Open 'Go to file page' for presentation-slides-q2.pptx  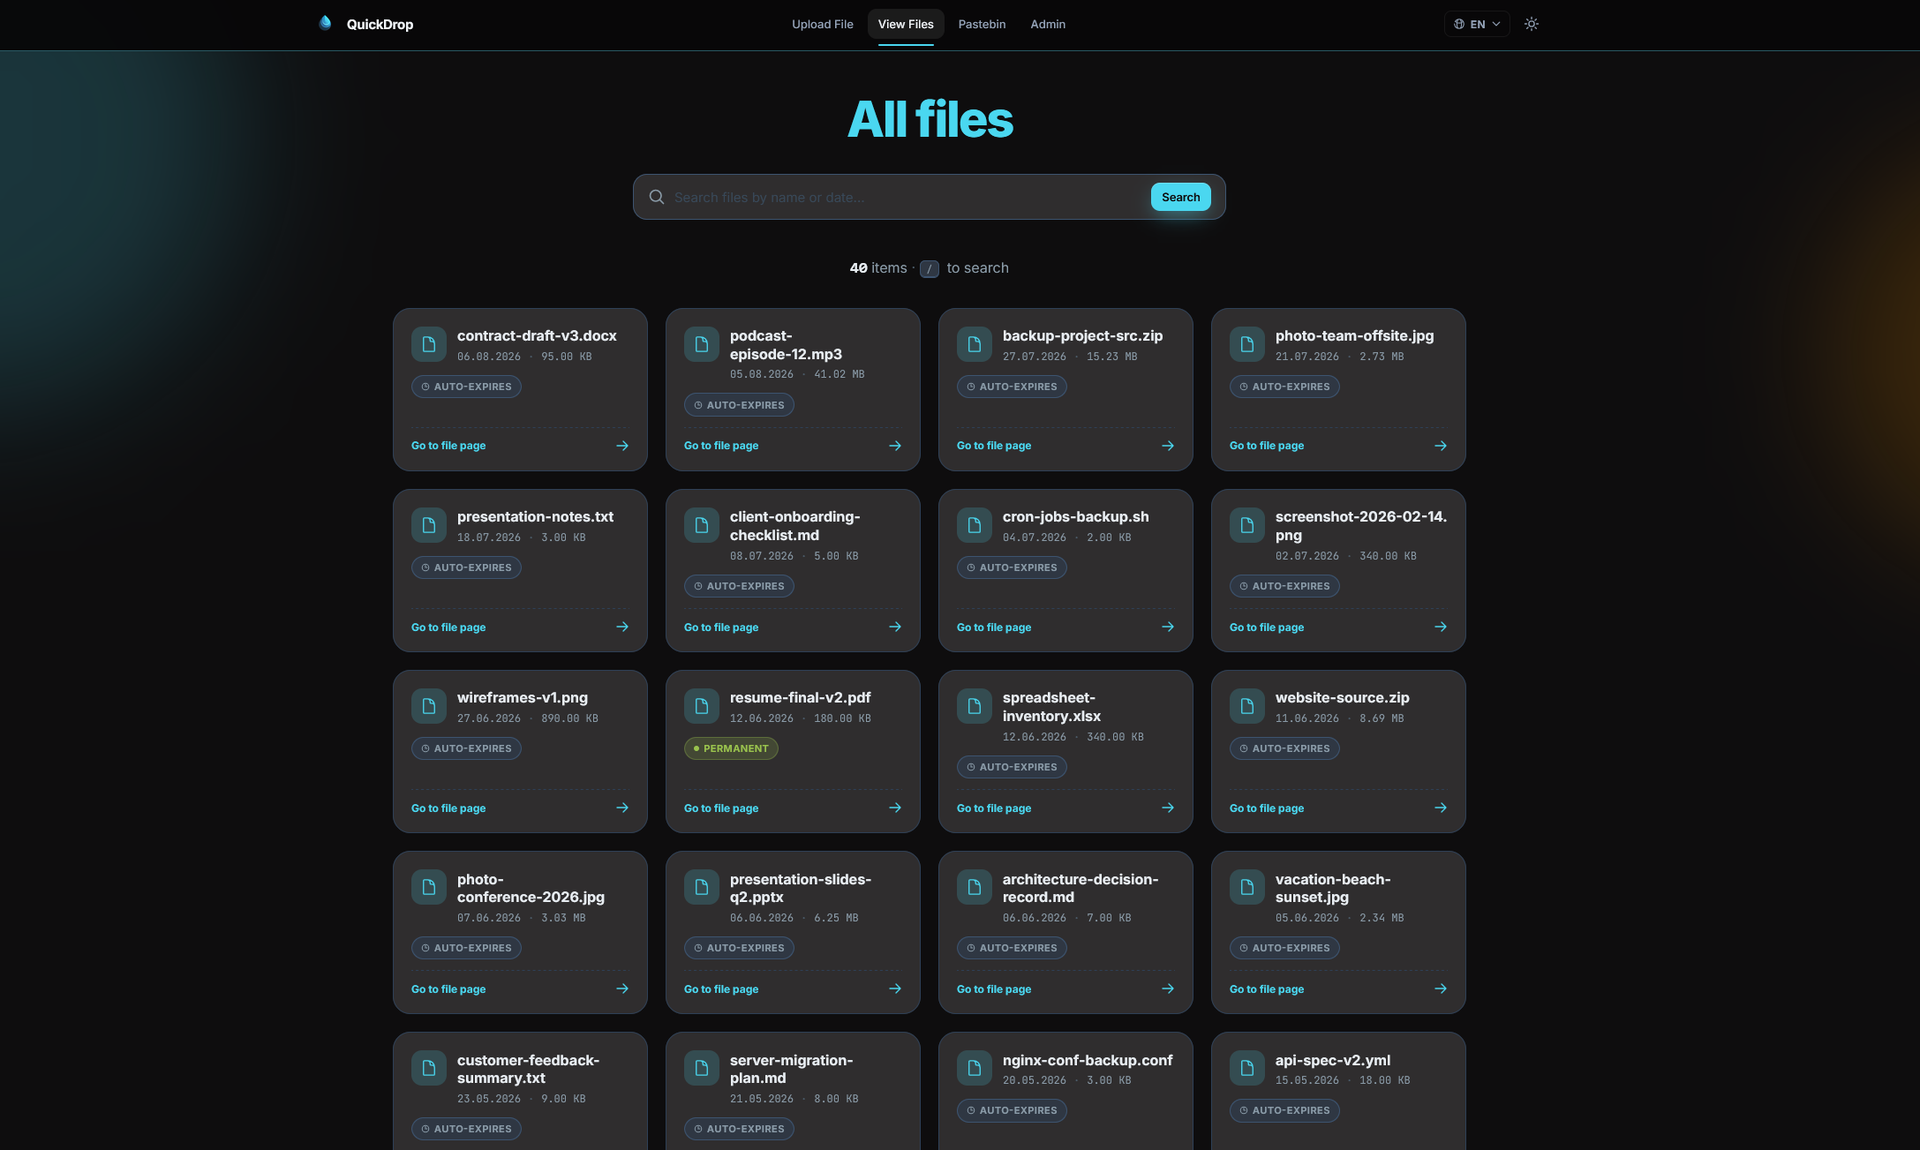click(721, 989)
